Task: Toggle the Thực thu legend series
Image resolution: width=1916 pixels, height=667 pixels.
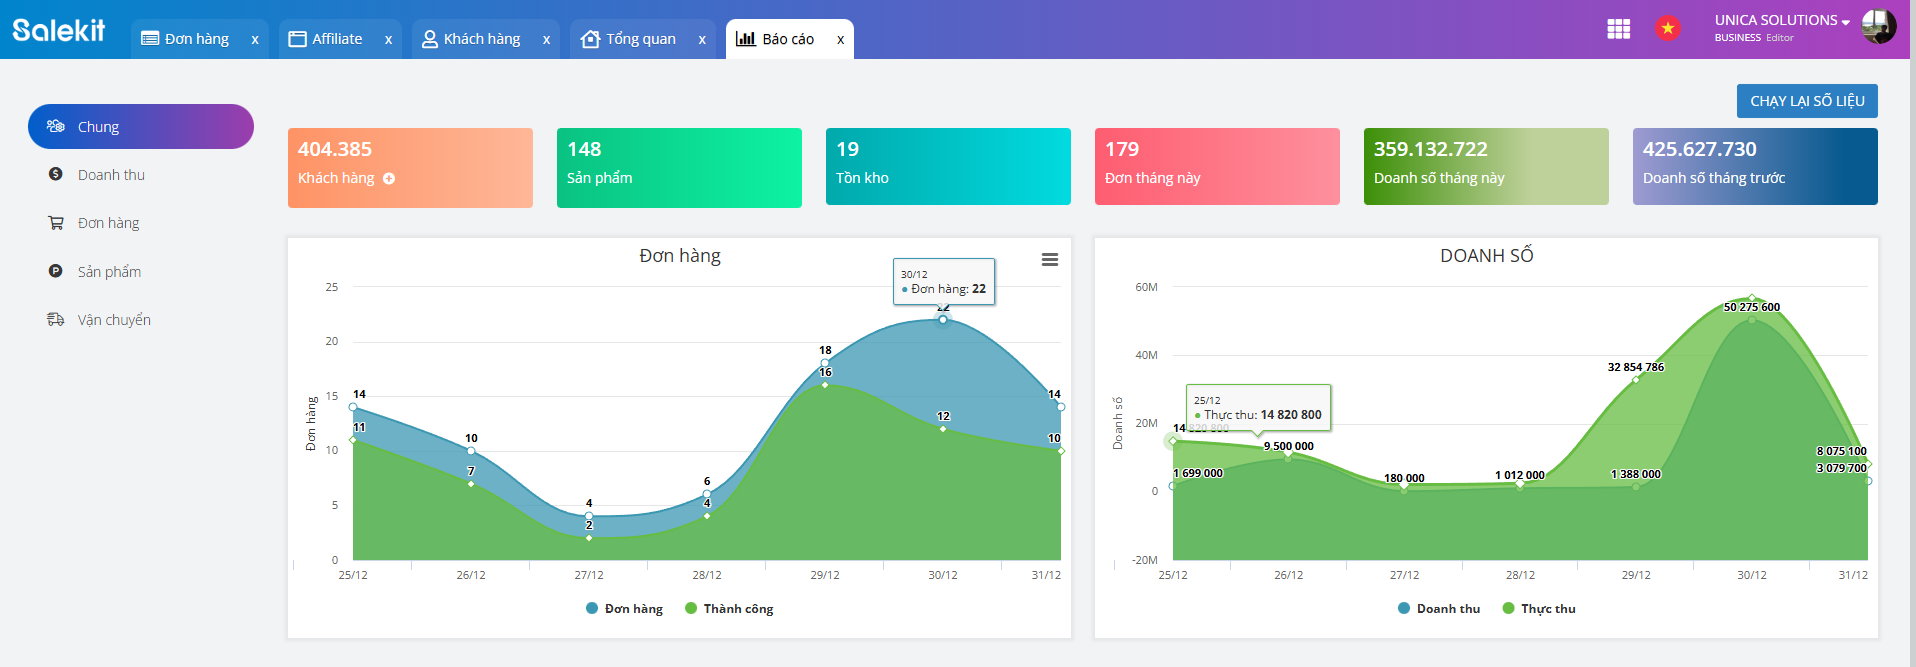Action: pos(1539,609)
